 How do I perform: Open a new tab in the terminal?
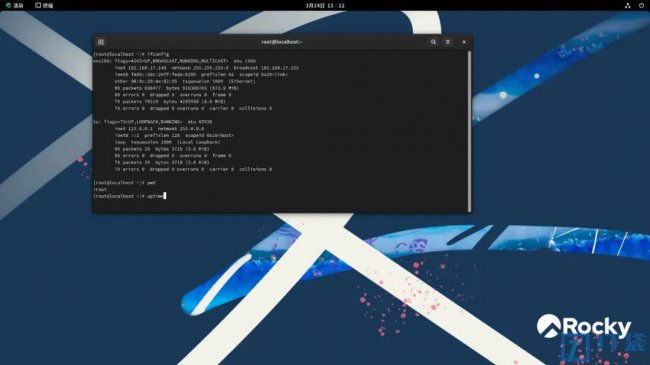pos(101,42)
